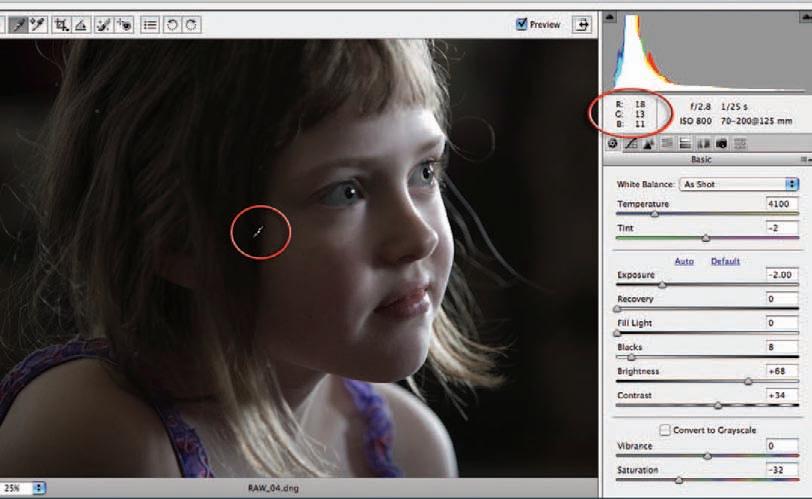812x499 pixels.
Task: Click the Temperature value field 4100
Action: pos(781,203)
